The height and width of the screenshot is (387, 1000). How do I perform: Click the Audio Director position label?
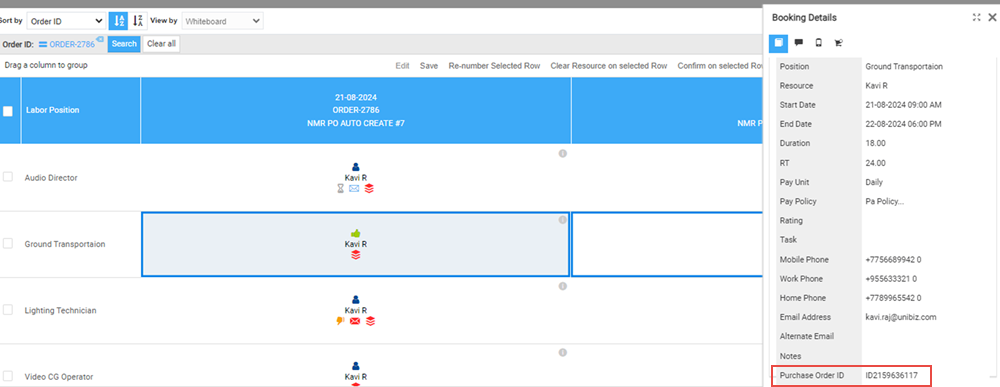pos(51,178)
